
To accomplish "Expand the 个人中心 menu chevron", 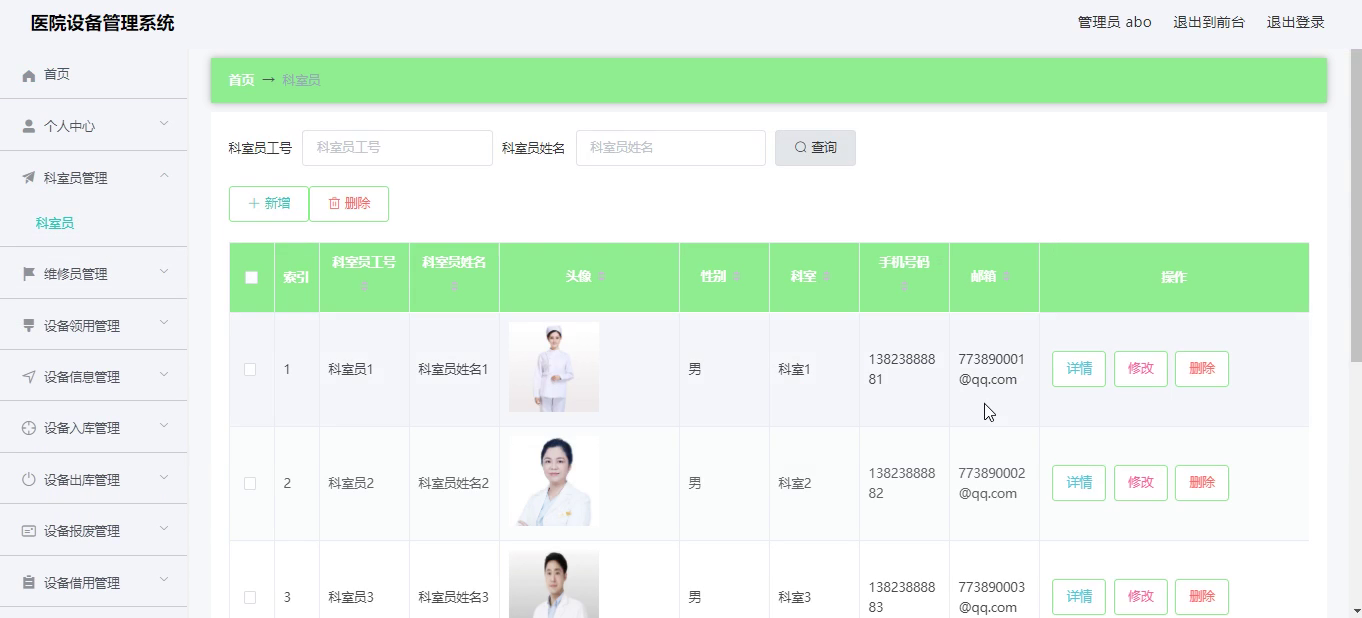I will click(164, 124).
